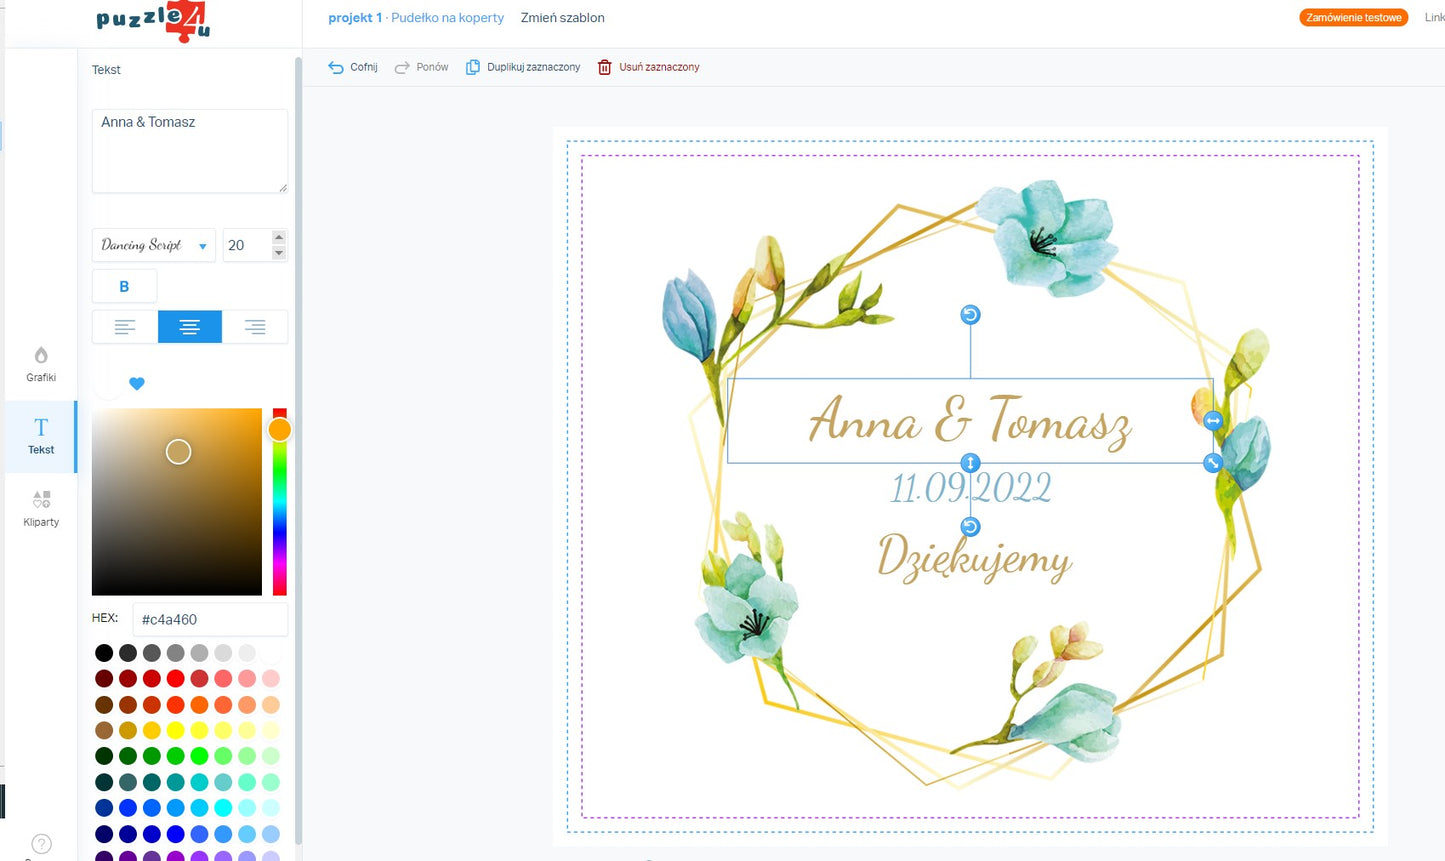Open the Grafiki panel in sidebar
Screen dimensions: 1445x861
41,364
